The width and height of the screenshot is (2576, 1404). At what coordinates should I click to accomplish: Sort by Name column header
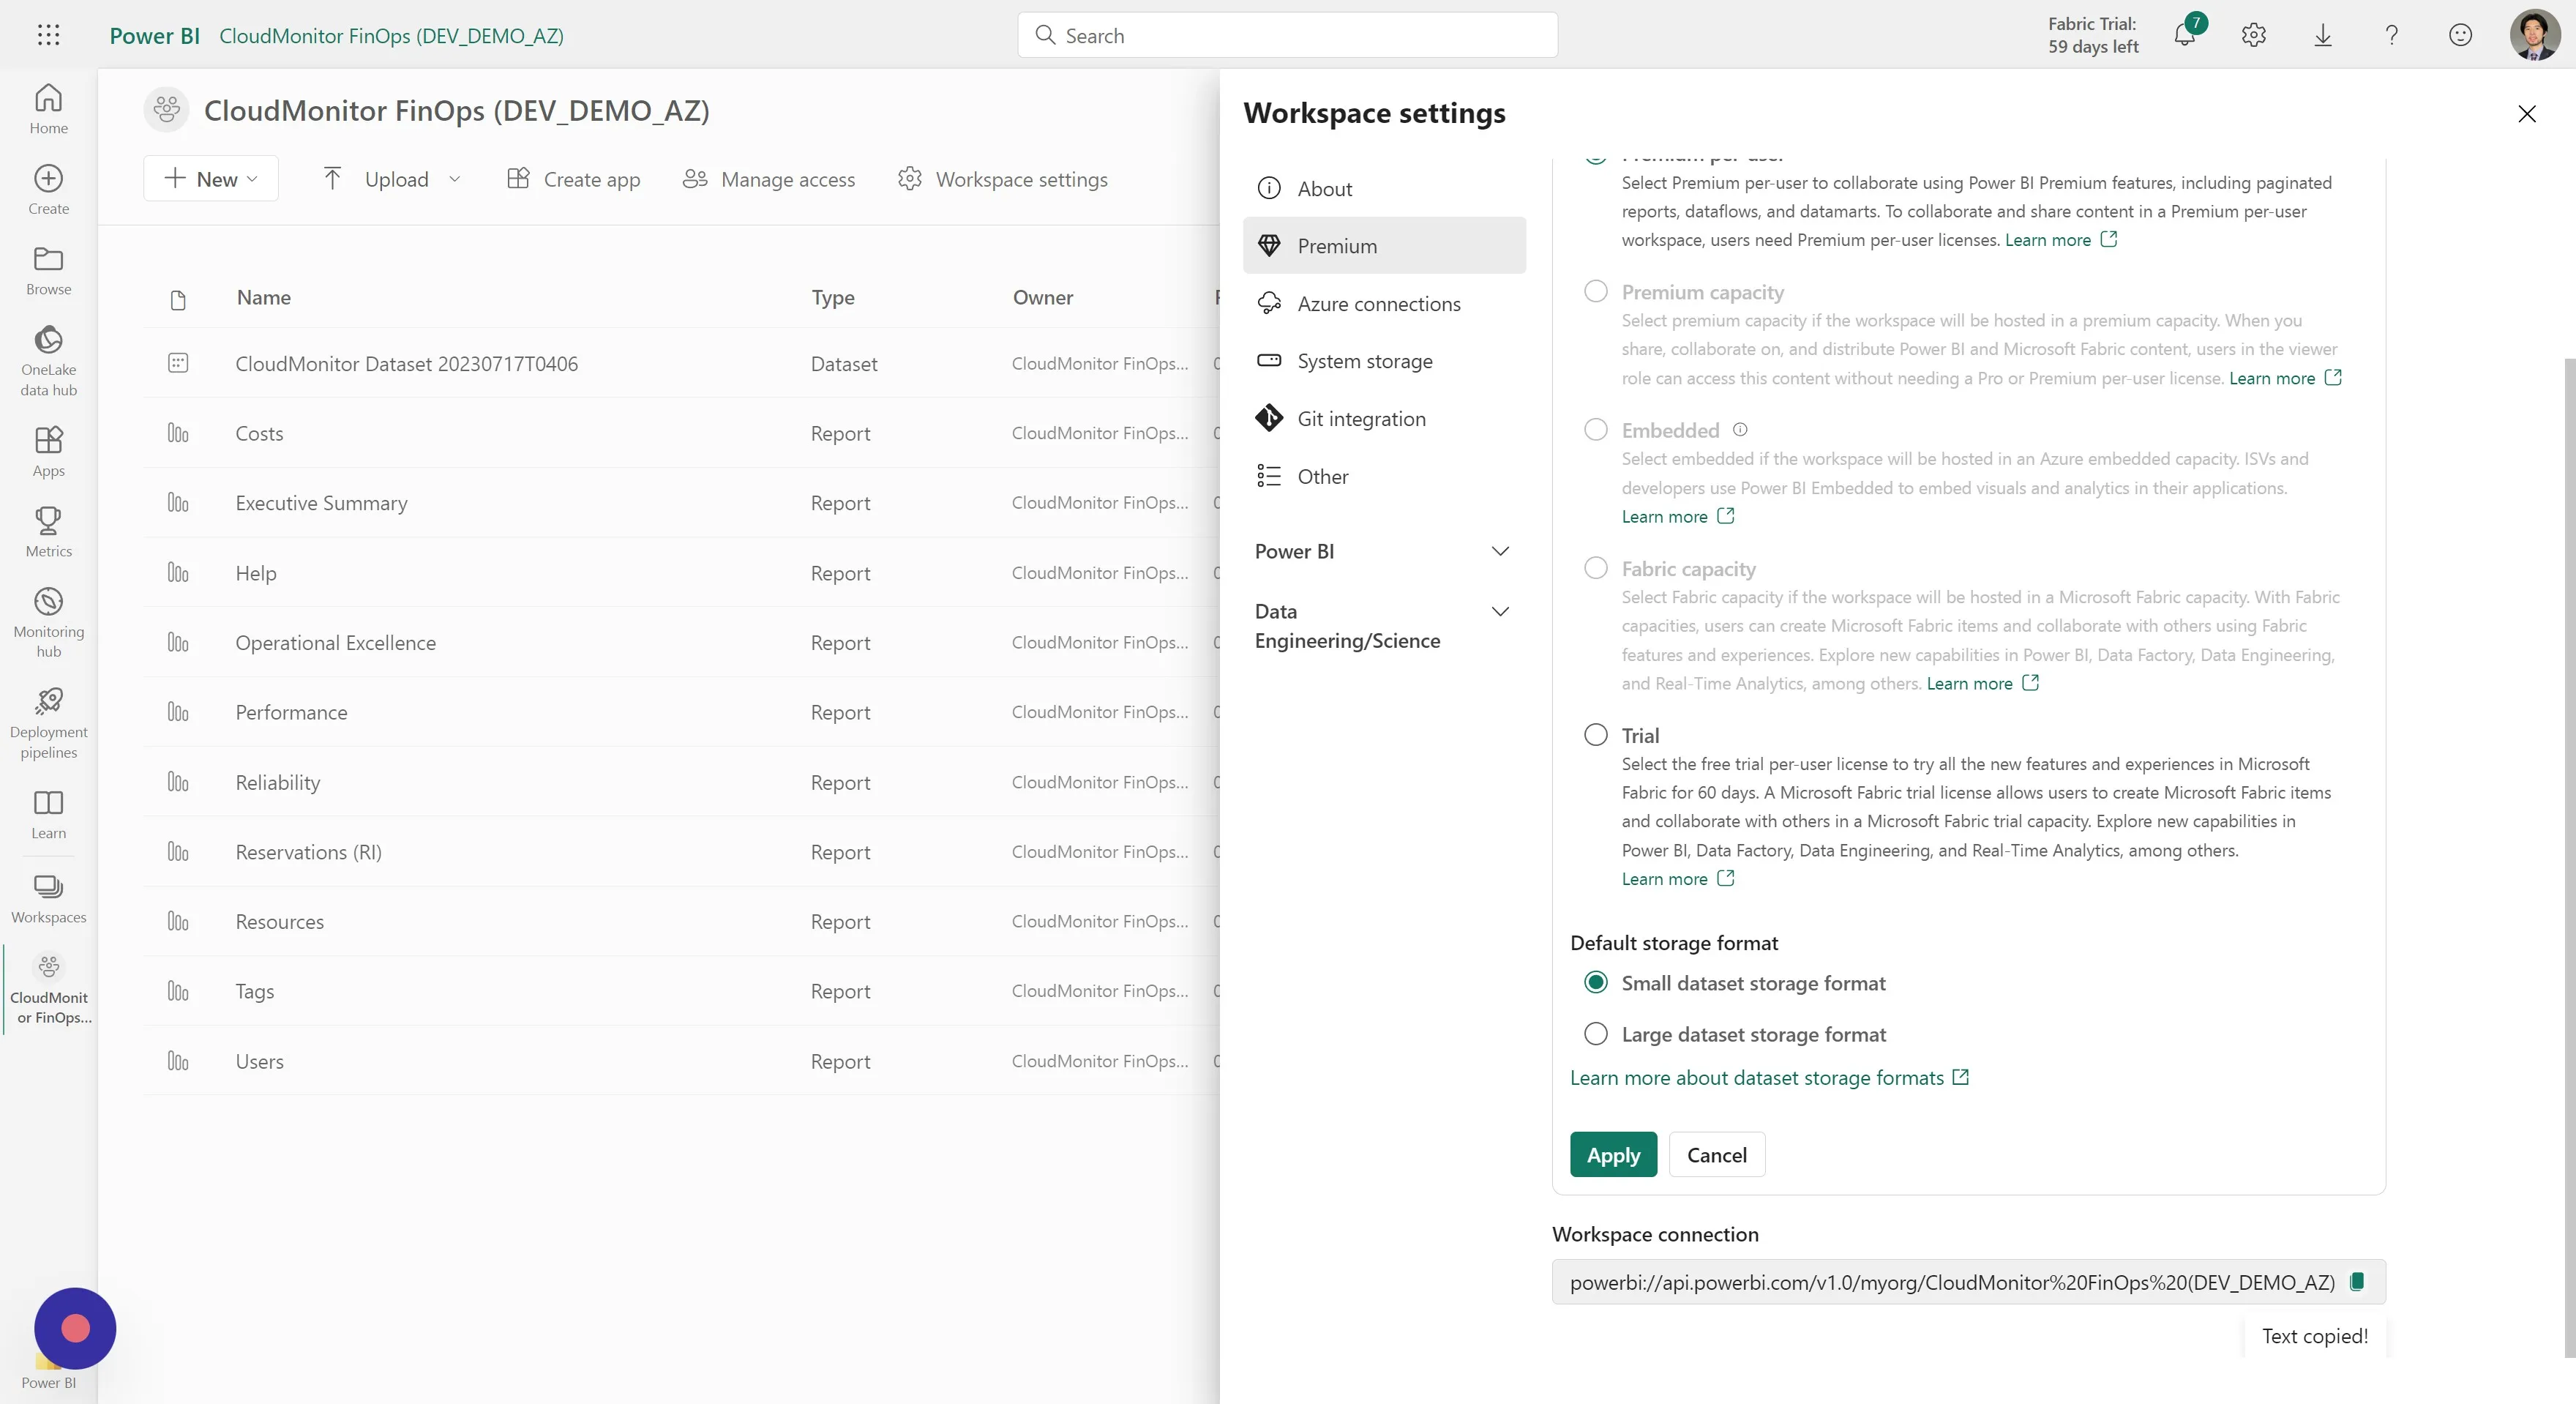point(263,297)
